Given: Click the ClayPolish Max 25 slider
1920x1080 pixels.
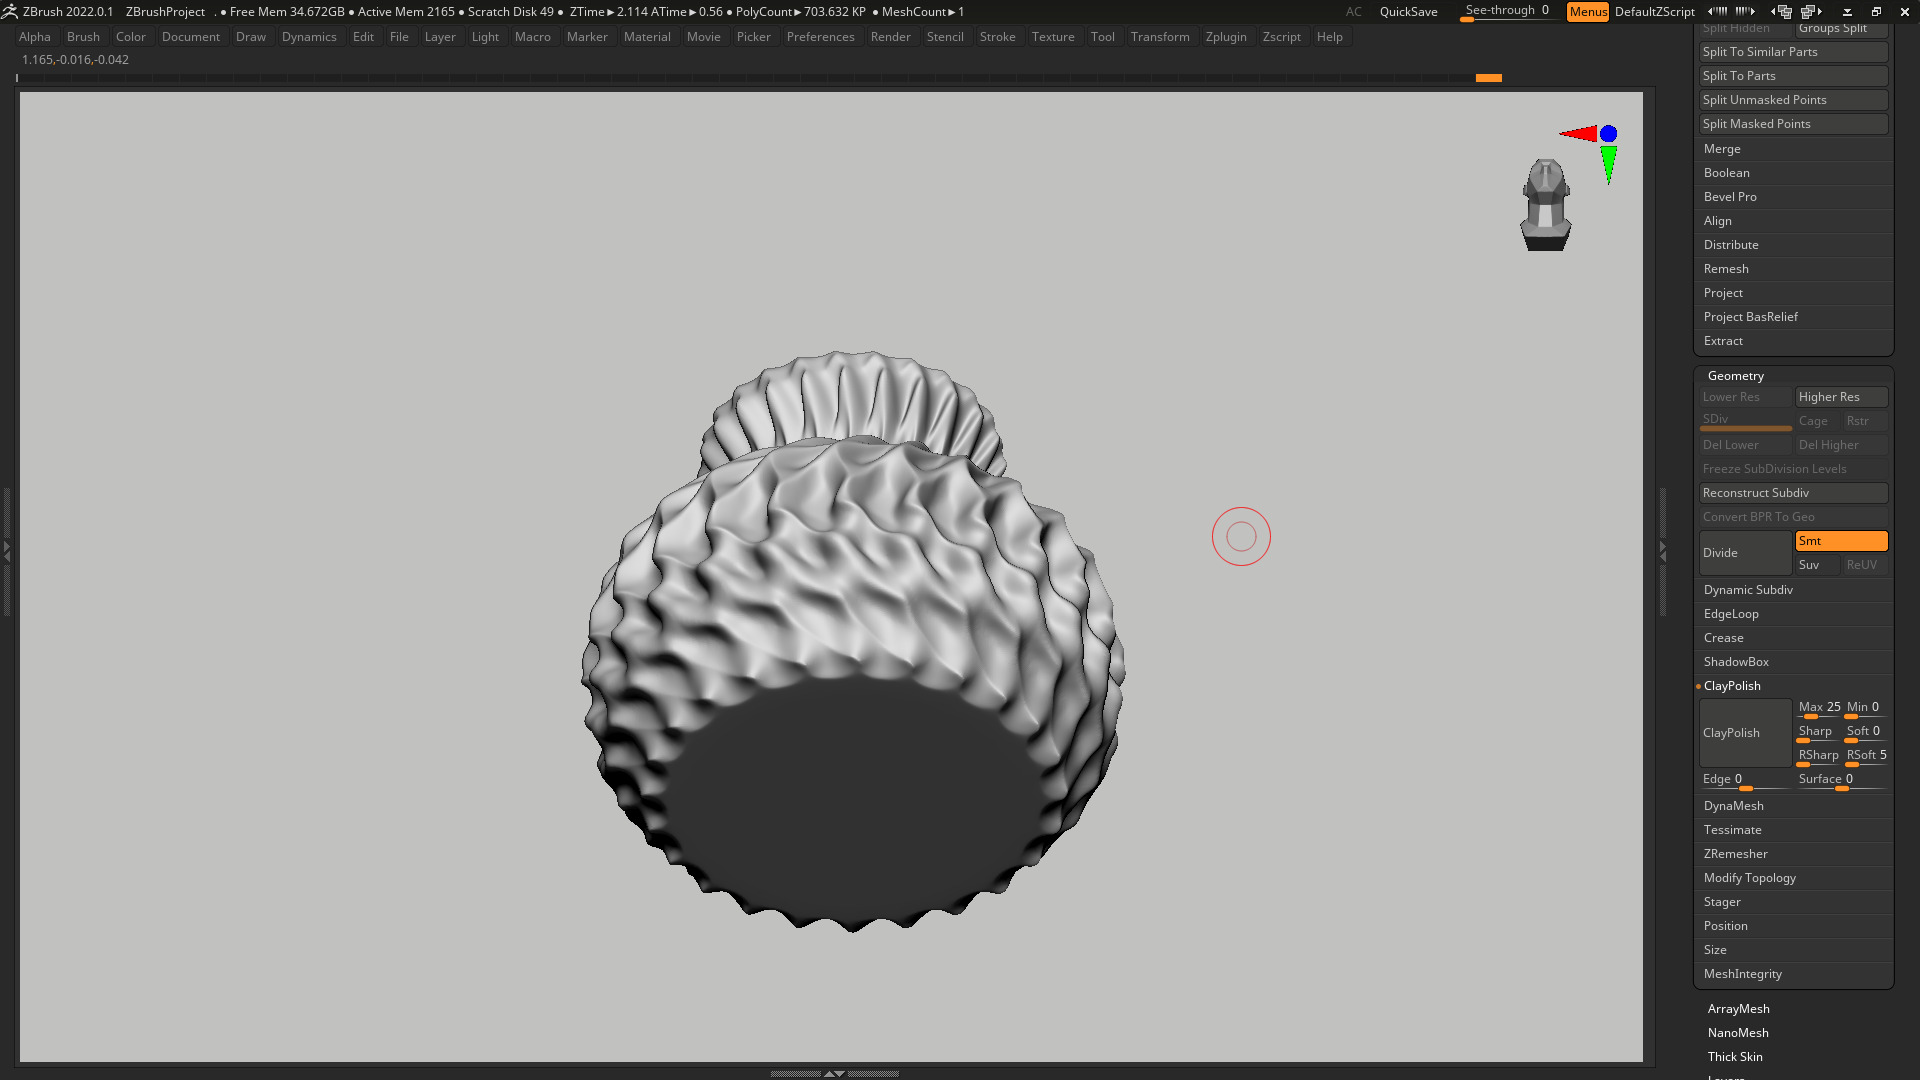Looking at the screenshot, I should (1818, 709).
